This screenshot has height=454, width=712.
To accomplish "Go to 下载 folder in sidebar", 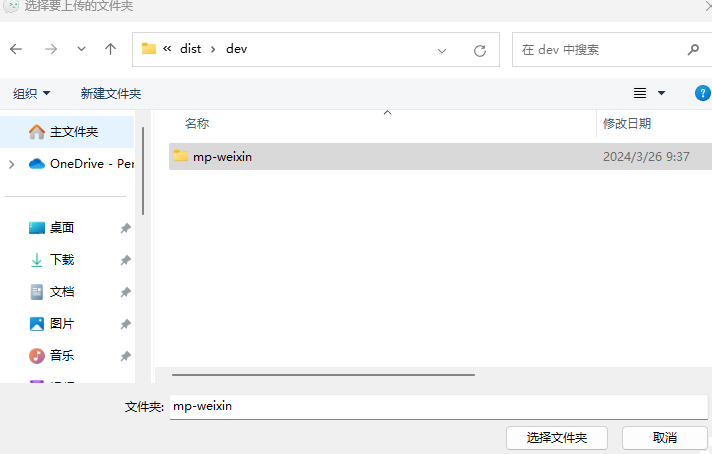I will 51,260.
